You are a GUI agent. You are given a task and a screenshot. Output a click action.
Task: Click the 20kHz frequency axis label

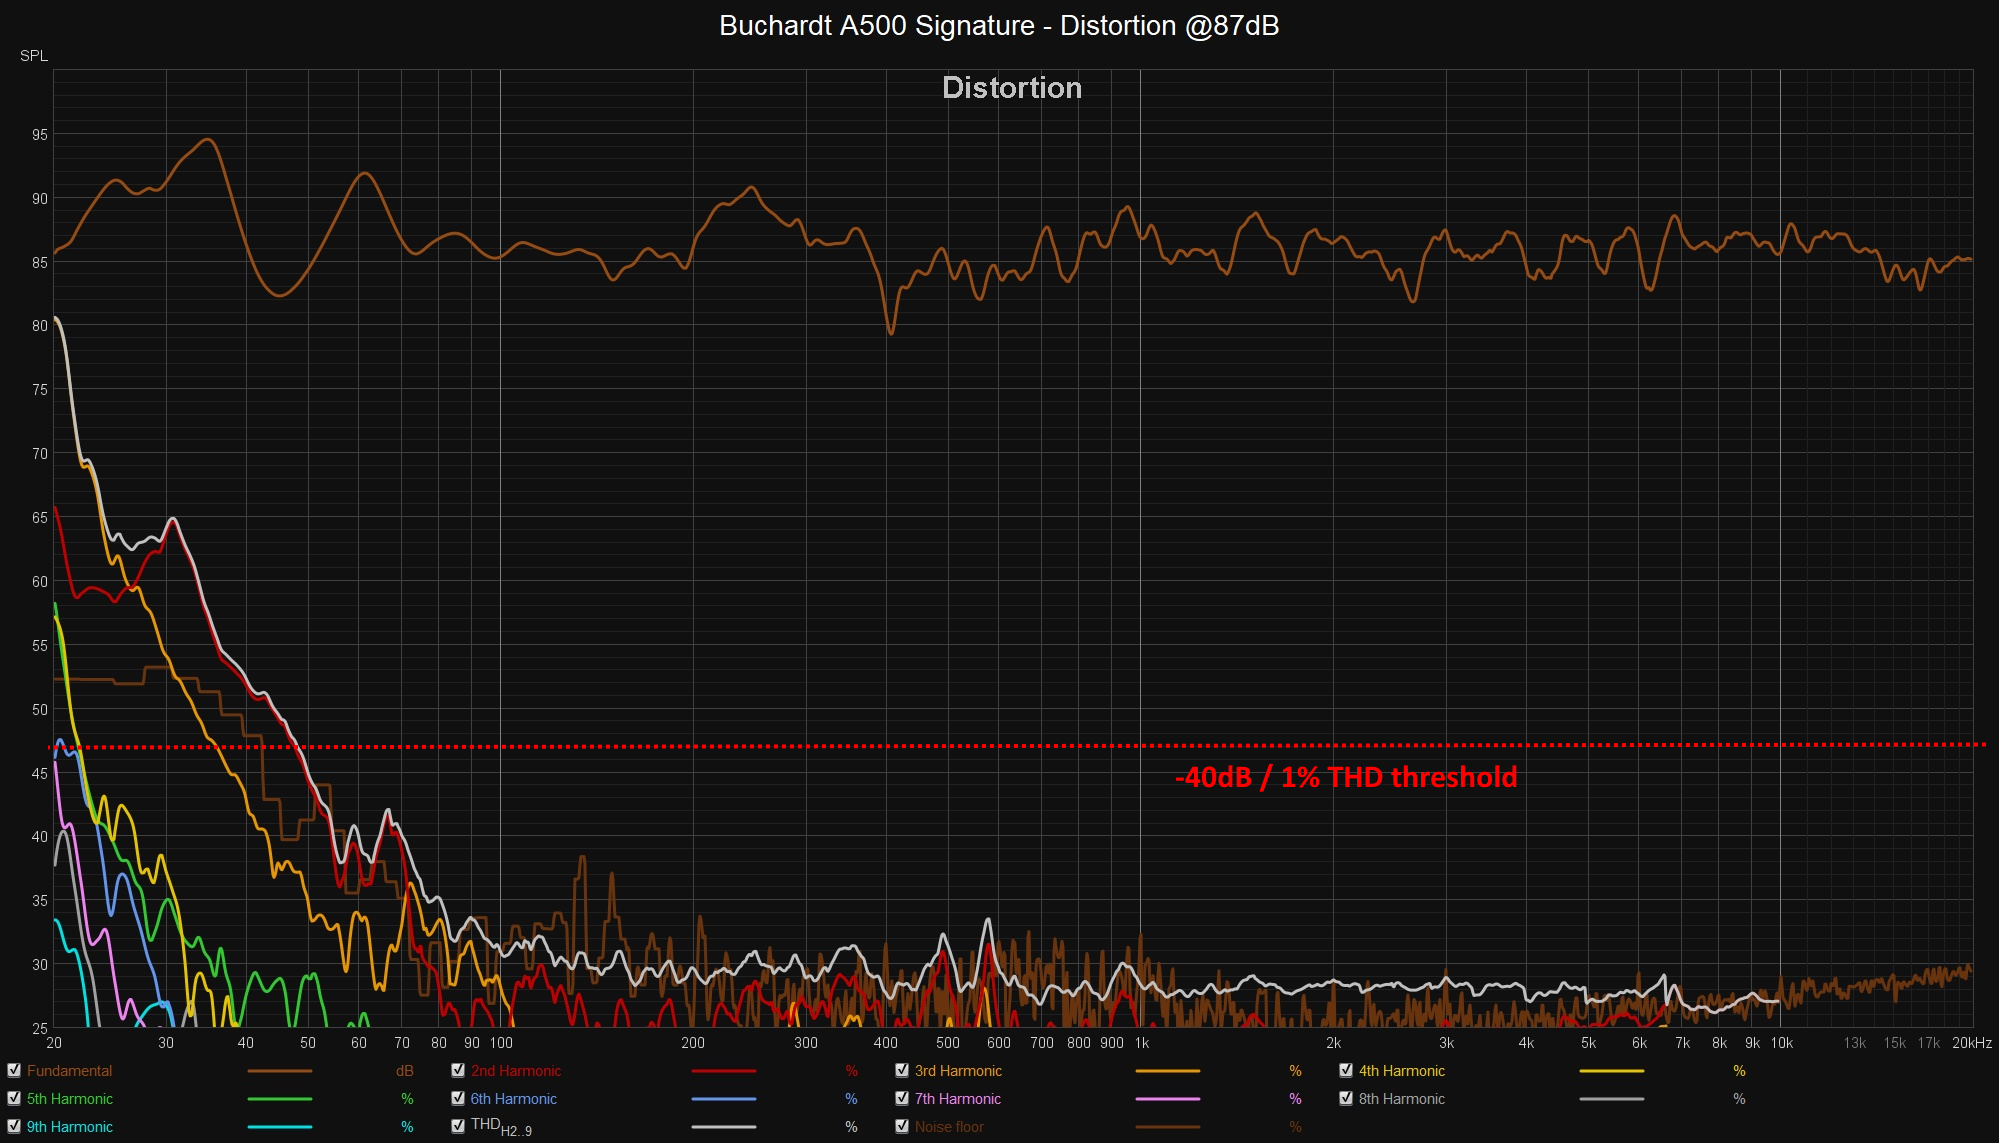1972,1043
